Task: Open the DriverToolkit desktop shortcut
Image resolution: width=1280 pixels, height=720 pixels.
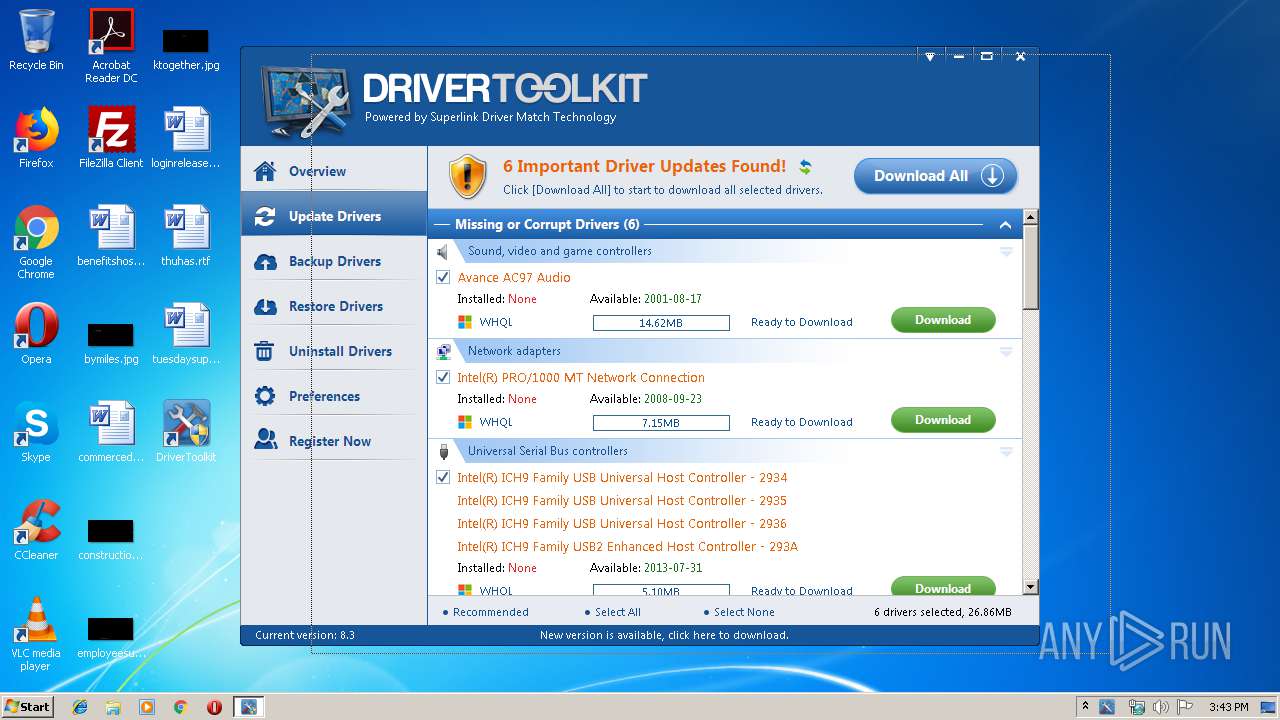Action: [x=186, y=431]
